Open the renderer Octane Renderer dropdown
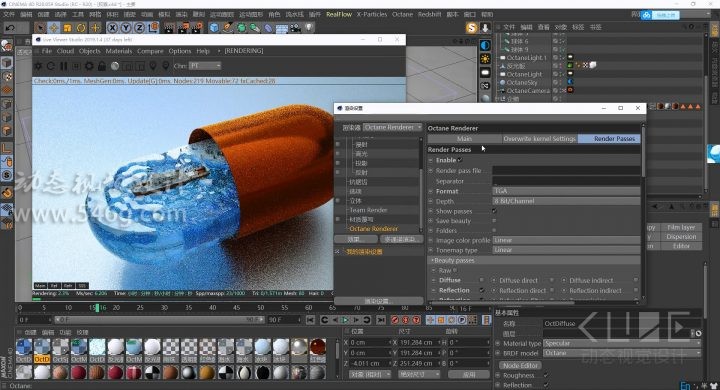The height and width of the screenshot is (390, 720). (x=392, y=127)
